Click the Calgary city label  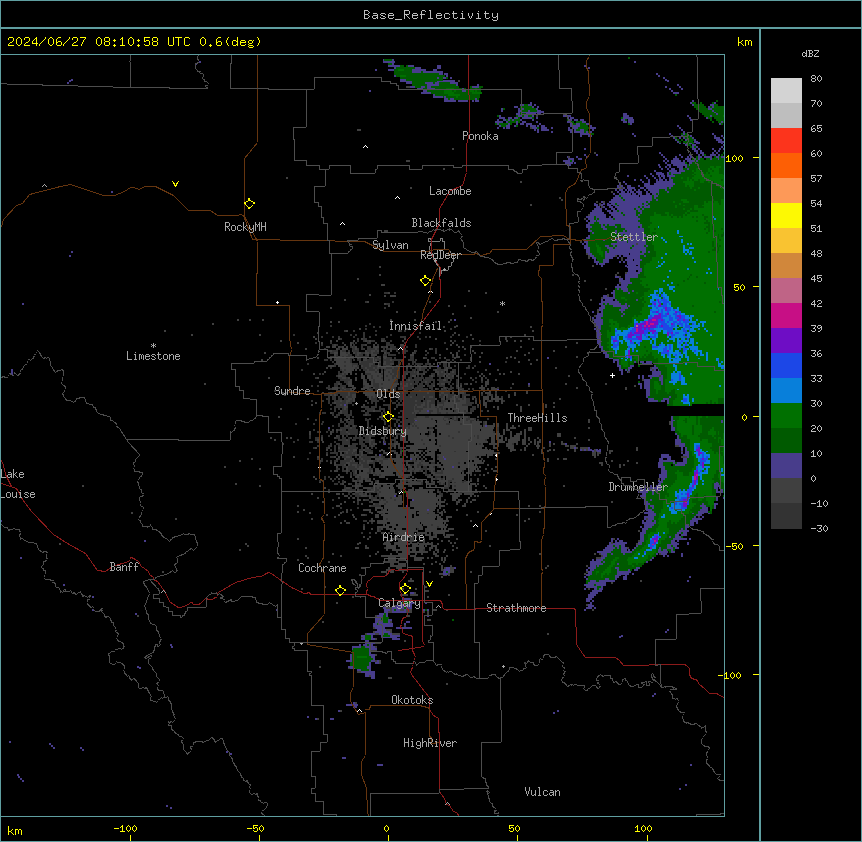[399, 603]
